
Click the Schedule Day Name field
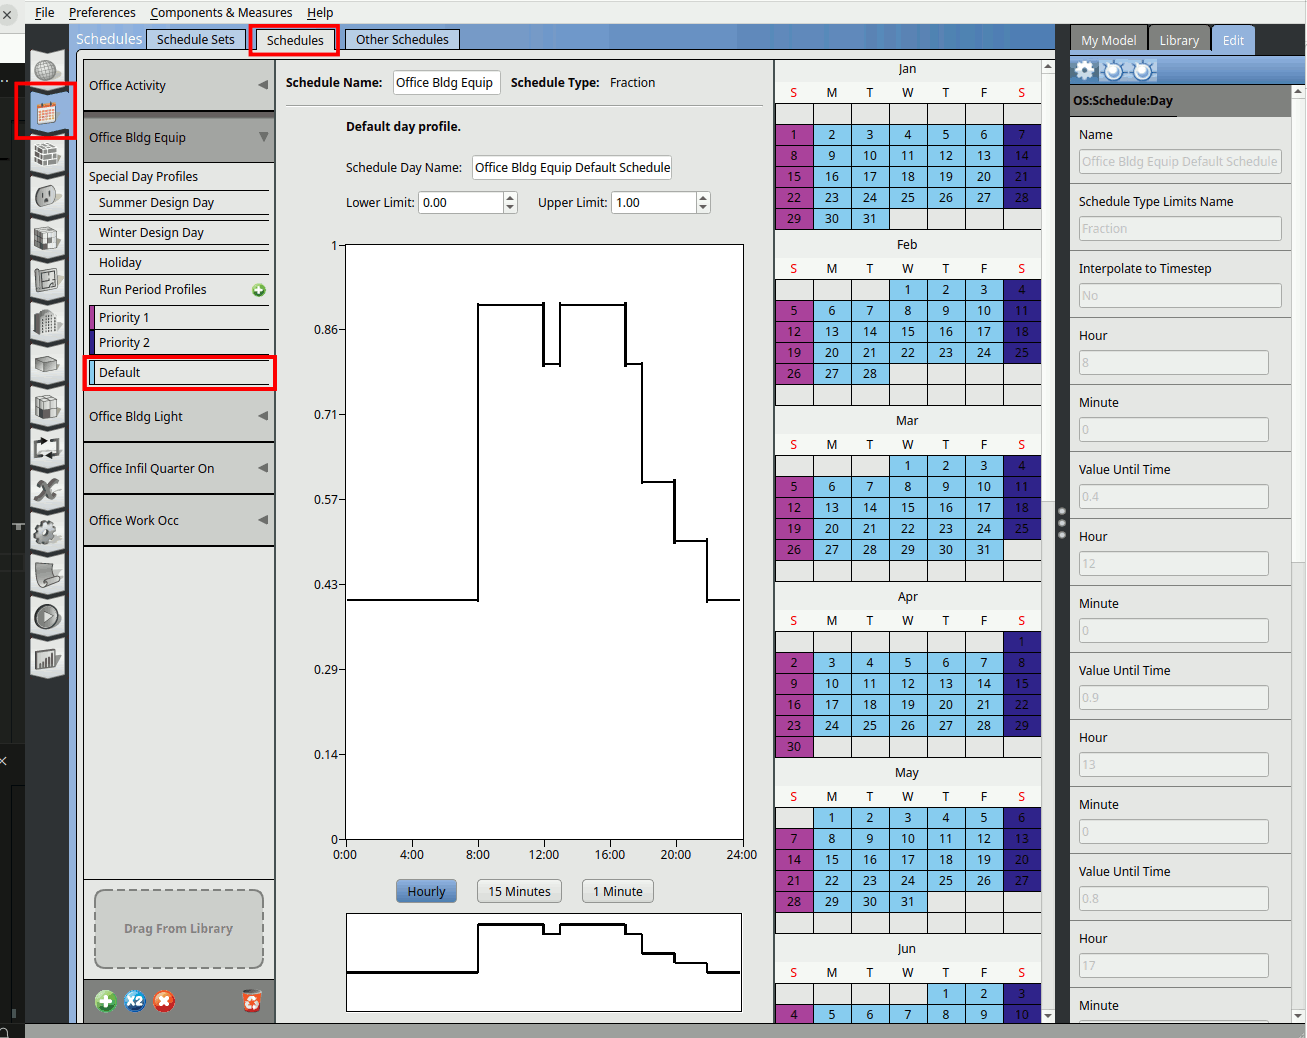click(572, 167)
